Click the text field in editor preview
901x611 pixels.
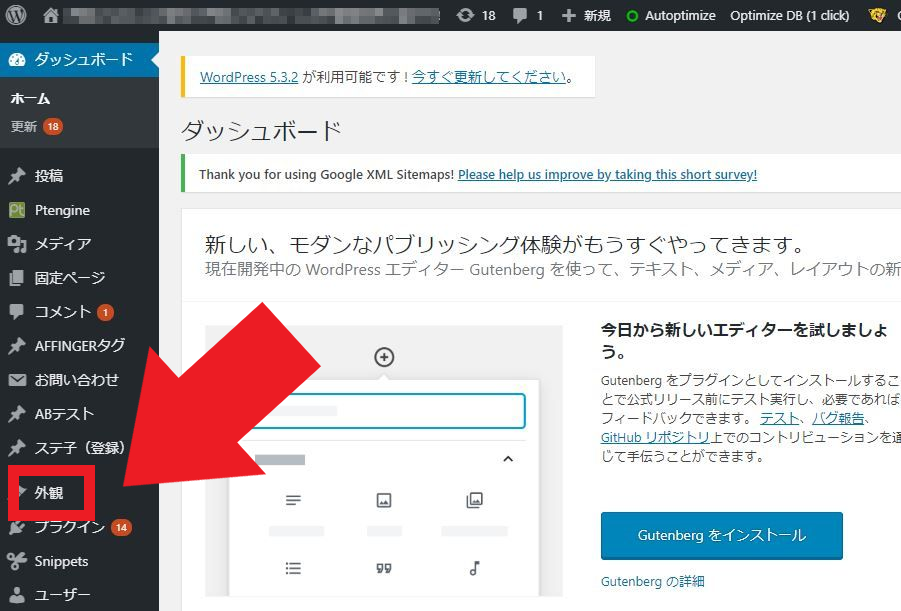coord(388,411)
